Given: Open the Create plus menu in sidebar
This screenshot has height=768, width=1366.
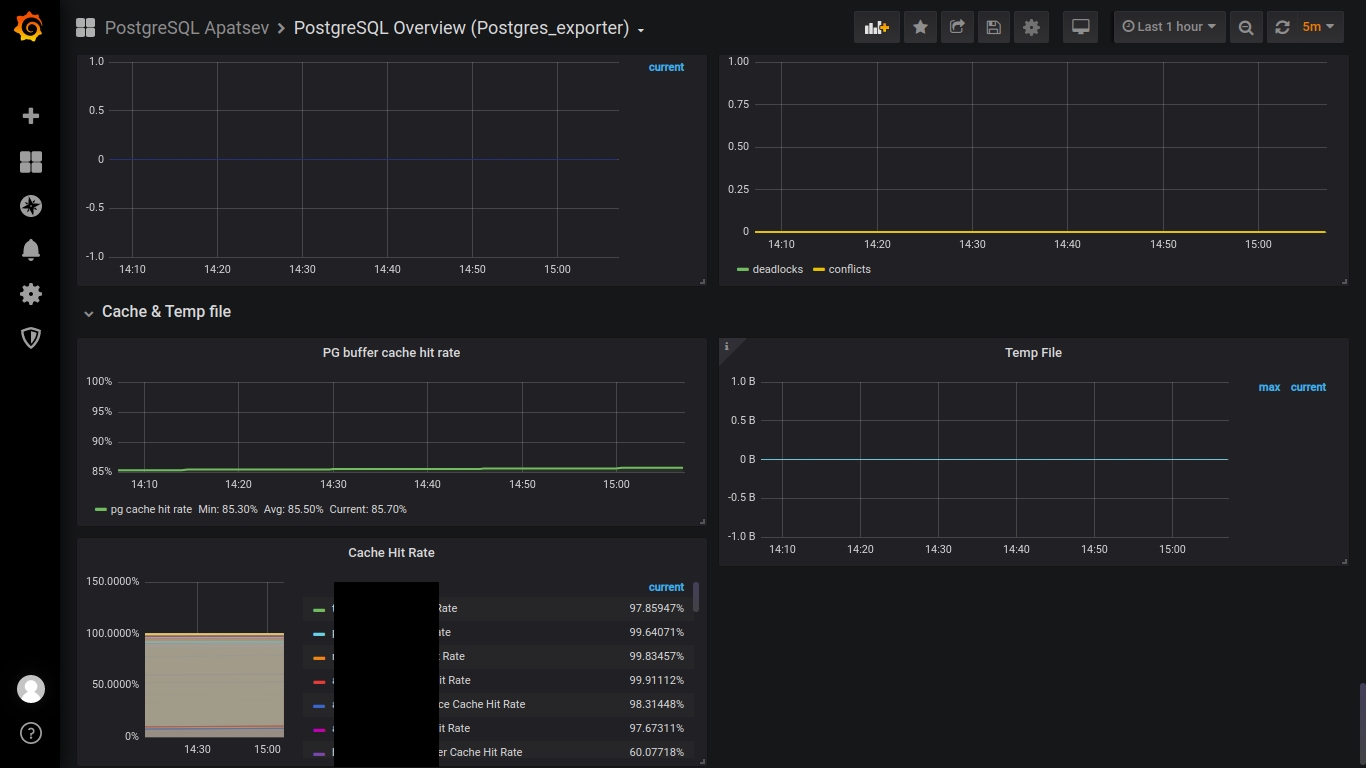Looking at the screenshot, I should [x=31, y=116].
